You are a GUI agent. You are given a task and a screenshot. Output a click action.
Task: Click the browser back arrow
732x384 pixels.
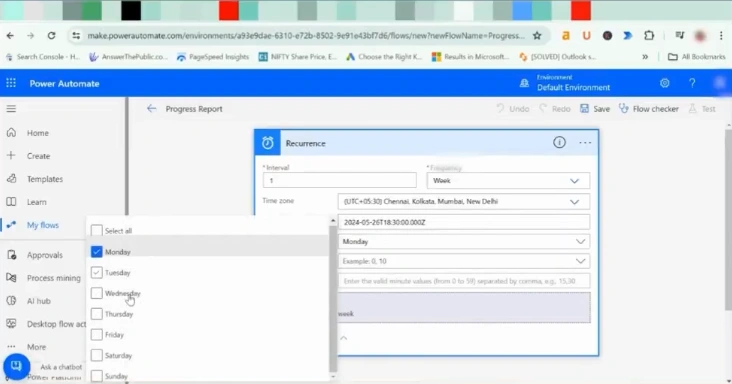[x=10, y=35]
